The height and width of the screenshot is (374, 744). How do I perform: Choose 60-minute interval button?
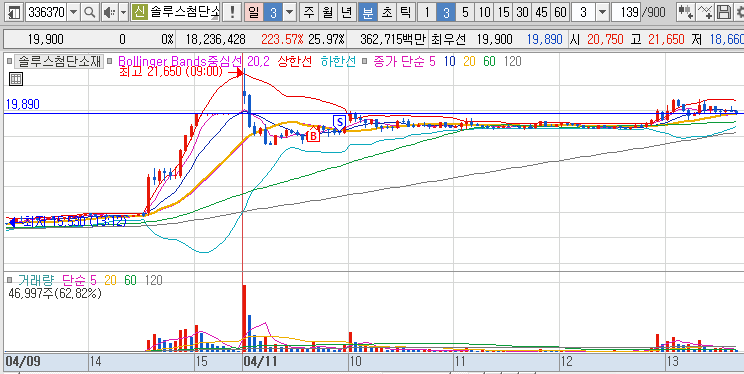pyautogui.click(x=561, y=12)
